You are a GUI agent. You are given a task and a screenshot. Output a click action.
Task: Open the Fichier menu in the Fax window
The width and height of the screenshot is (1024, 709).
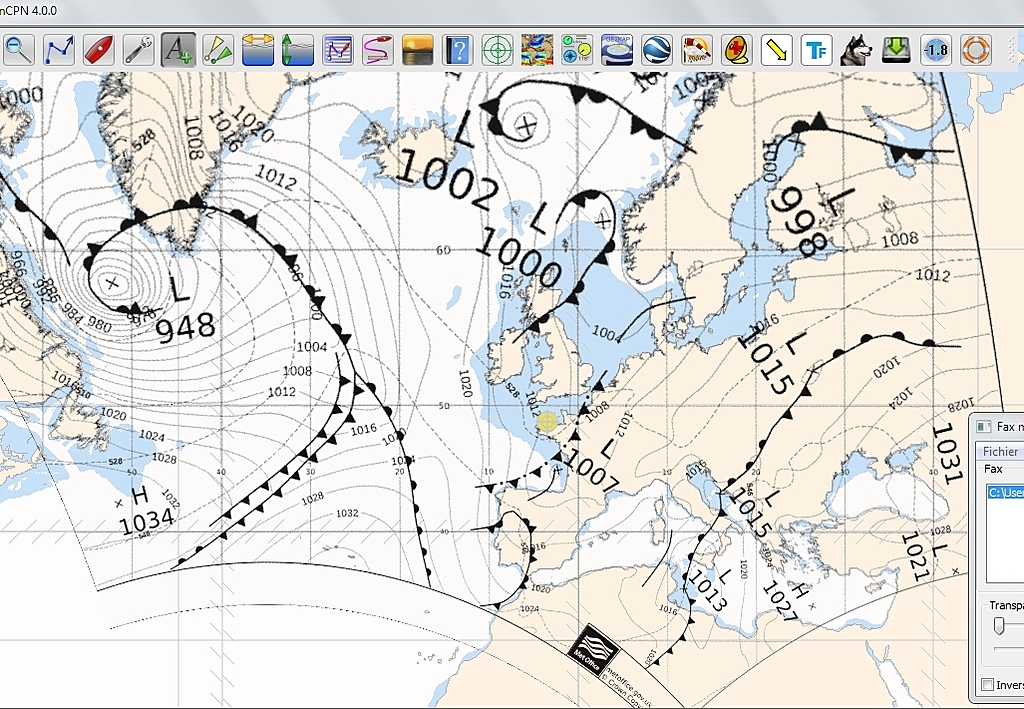click(1000, 451)
